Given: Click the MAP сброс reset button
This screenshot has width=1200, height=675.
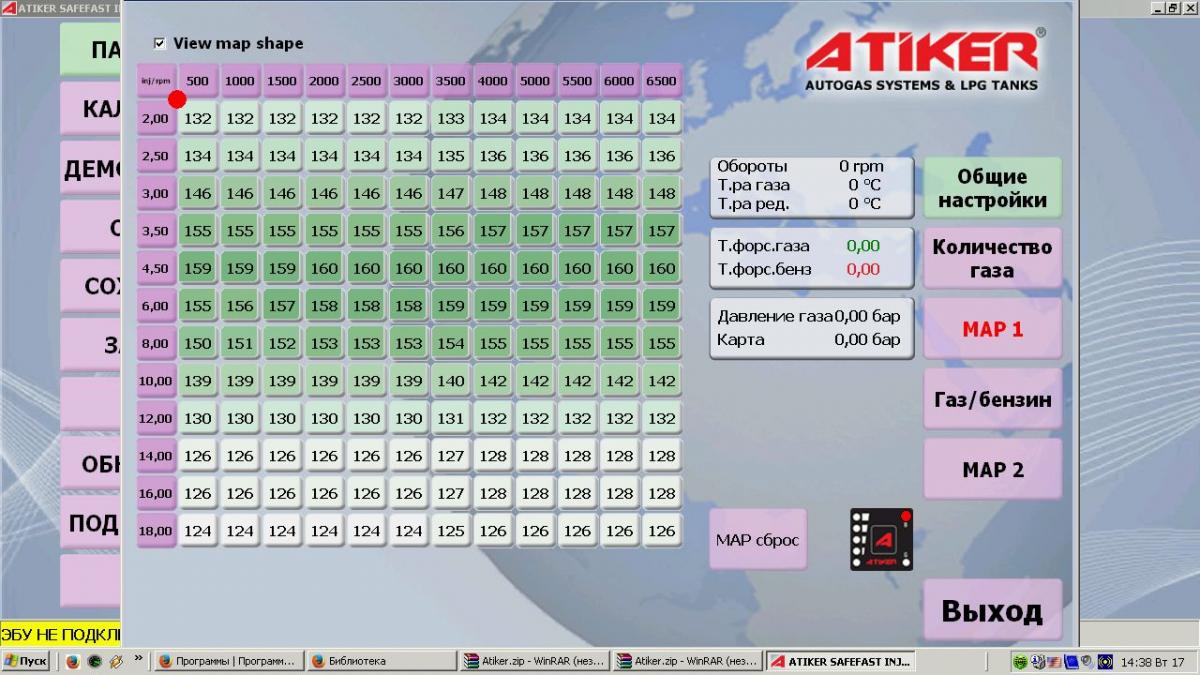Looking at the screenshot, I should click(x=758, y=540).
